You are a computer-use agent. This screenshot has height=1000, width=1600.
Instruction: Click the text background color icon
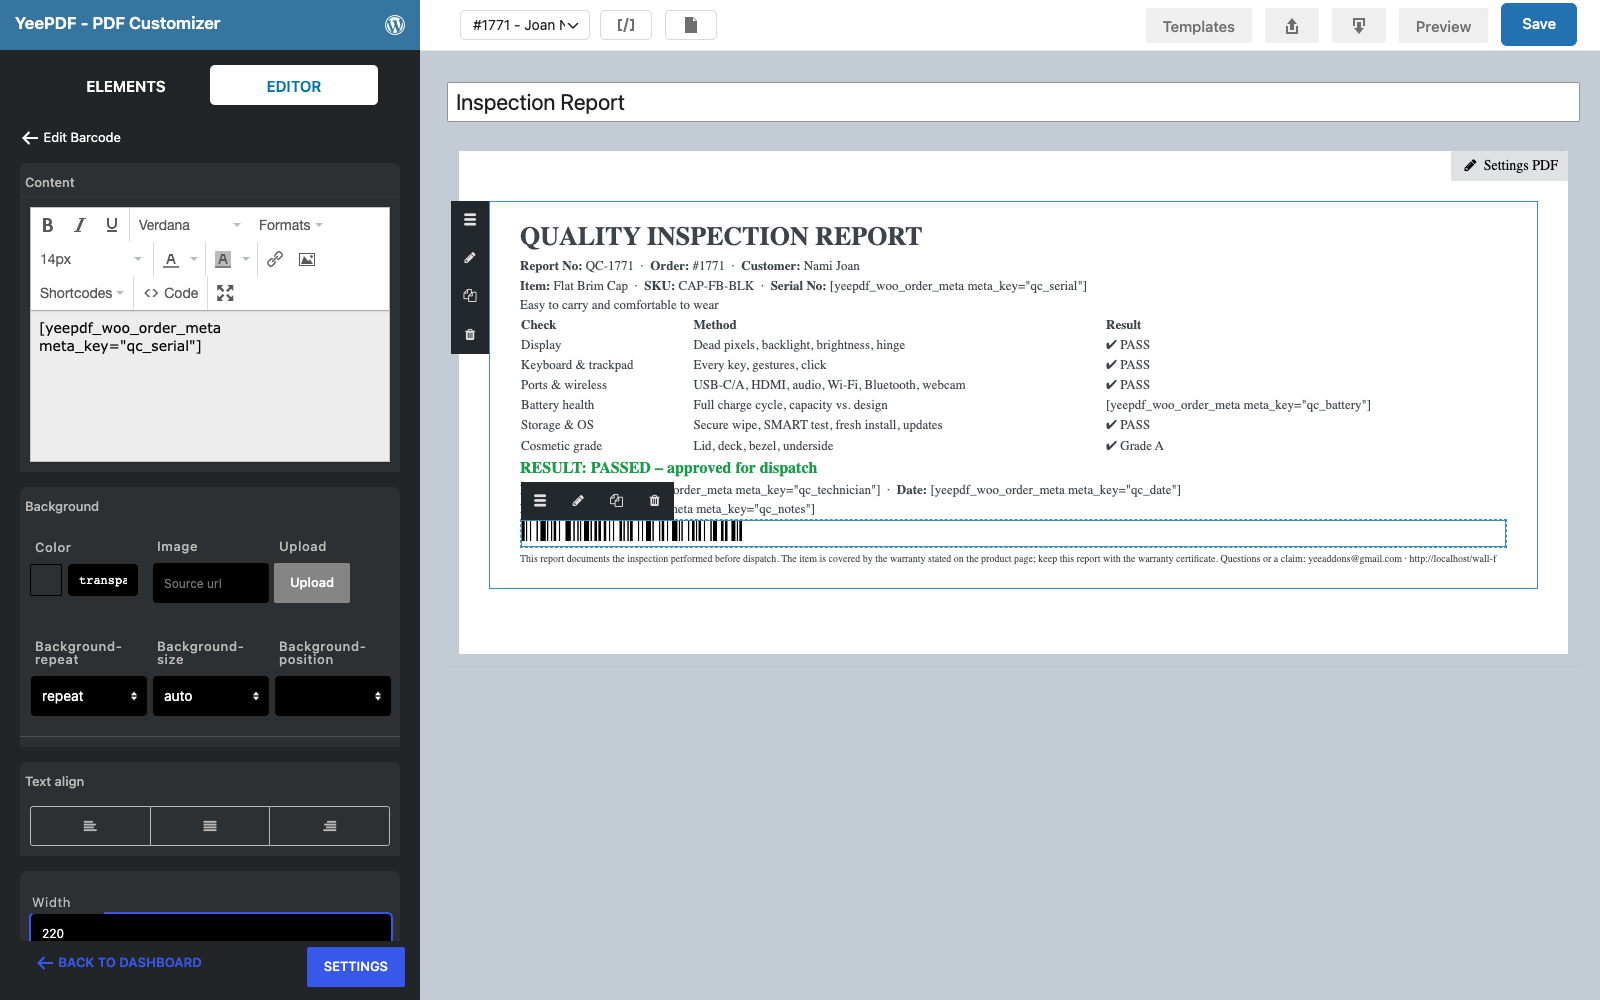(x=223, y=259)
